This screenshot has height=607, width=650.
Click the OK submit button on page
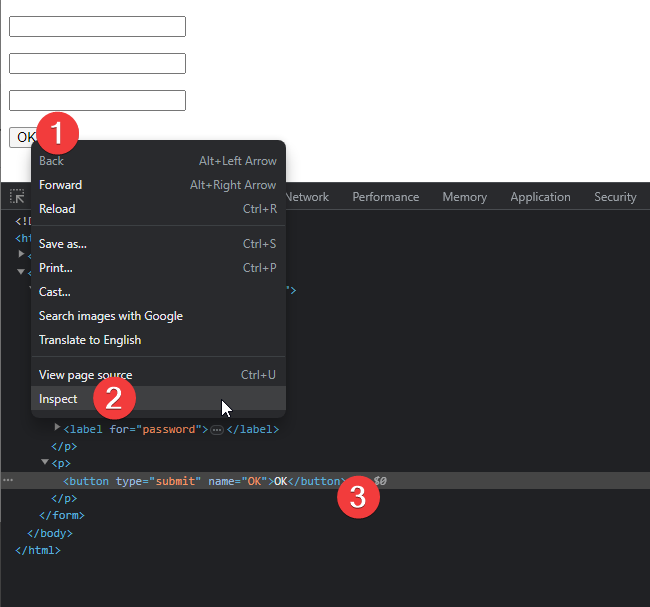24,138
